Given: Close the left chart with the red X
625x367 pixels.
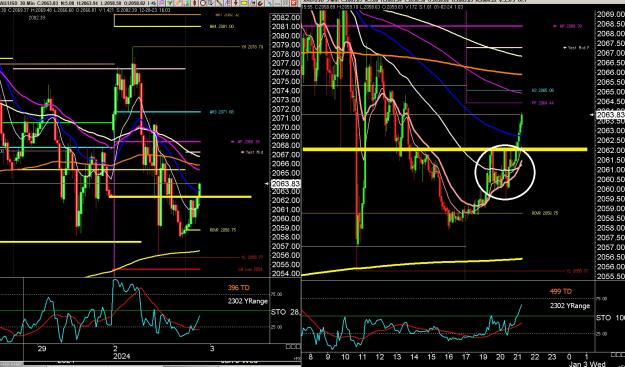Looking at the screenshot, I should 293,3.
